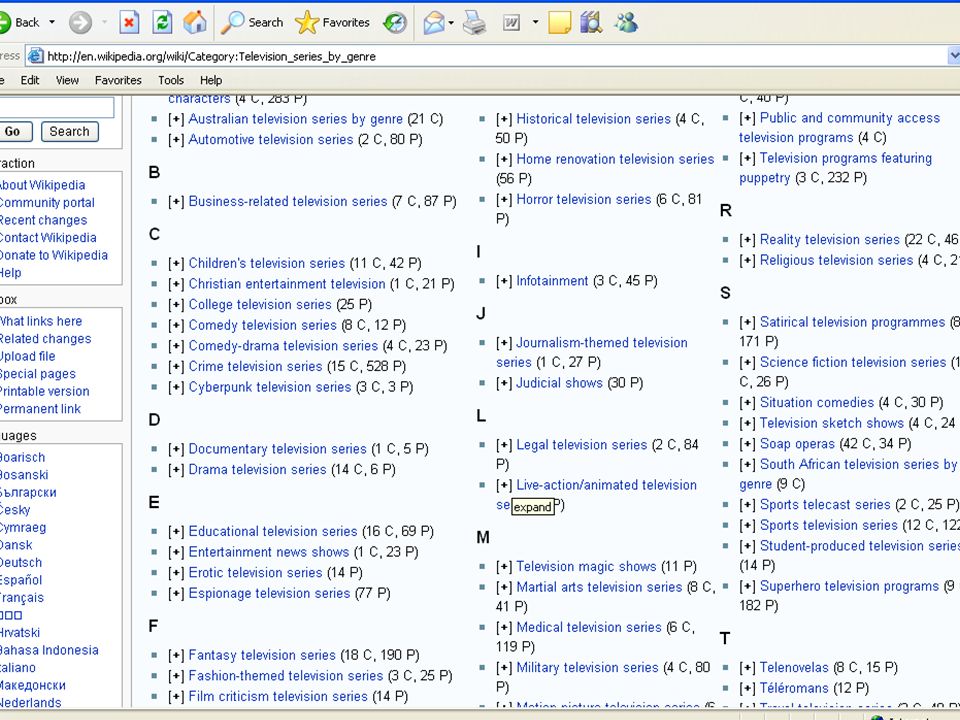Expand Documentary television series category
Screen dimensions: 960x720
click(x=176, y=449)
